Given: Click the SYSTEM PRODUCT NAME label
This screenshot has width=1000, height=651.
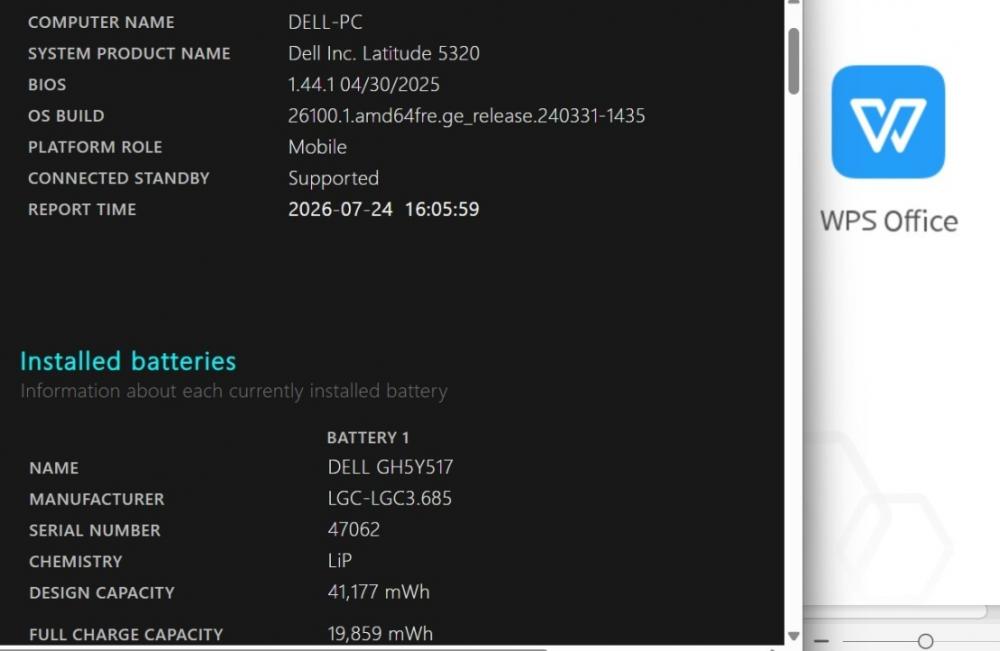Looking at the screenshot, I should click(x=129, y=54).
